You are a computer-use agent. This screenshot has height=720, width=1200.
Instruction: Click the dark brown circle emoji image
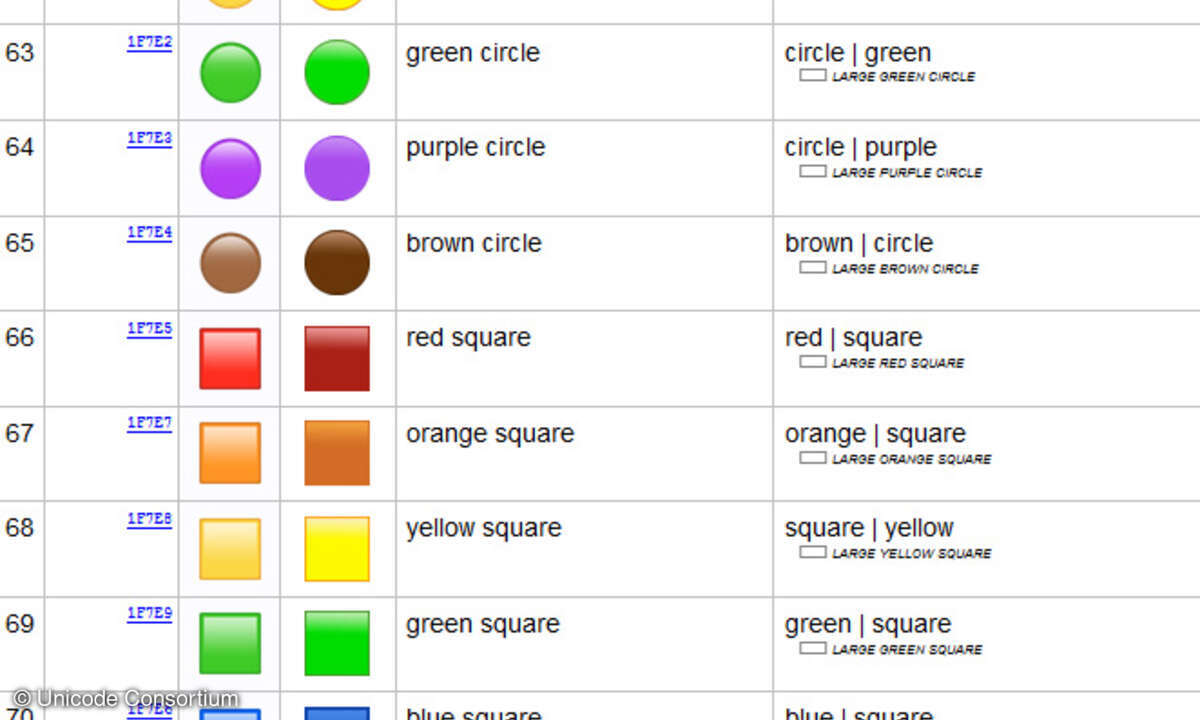point(337,263)
